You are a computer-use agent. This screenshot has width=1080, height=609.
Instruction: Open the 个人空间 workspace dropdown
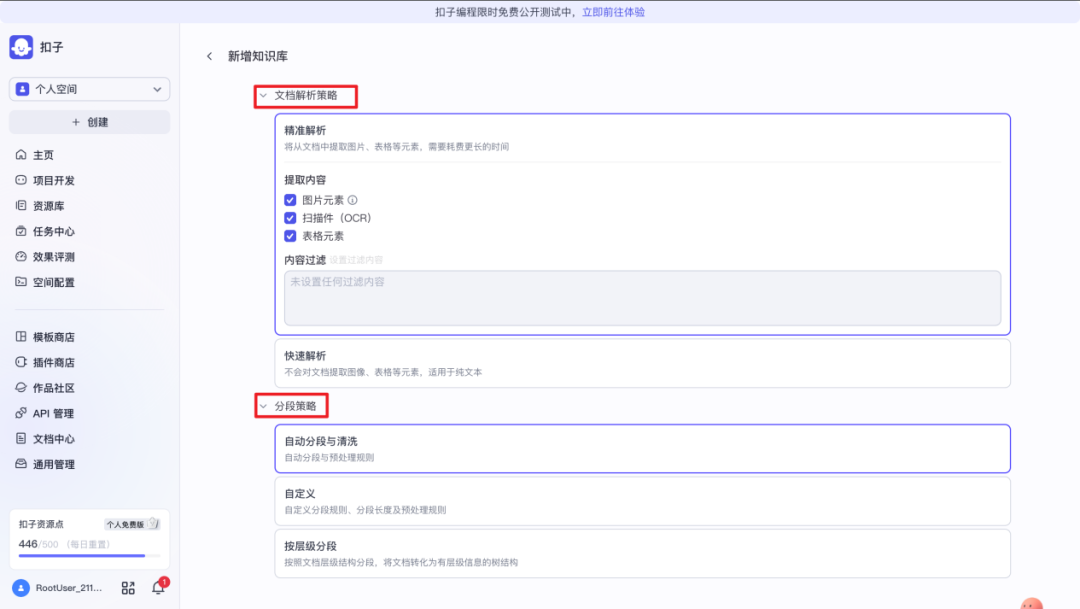tap(89, 89)
